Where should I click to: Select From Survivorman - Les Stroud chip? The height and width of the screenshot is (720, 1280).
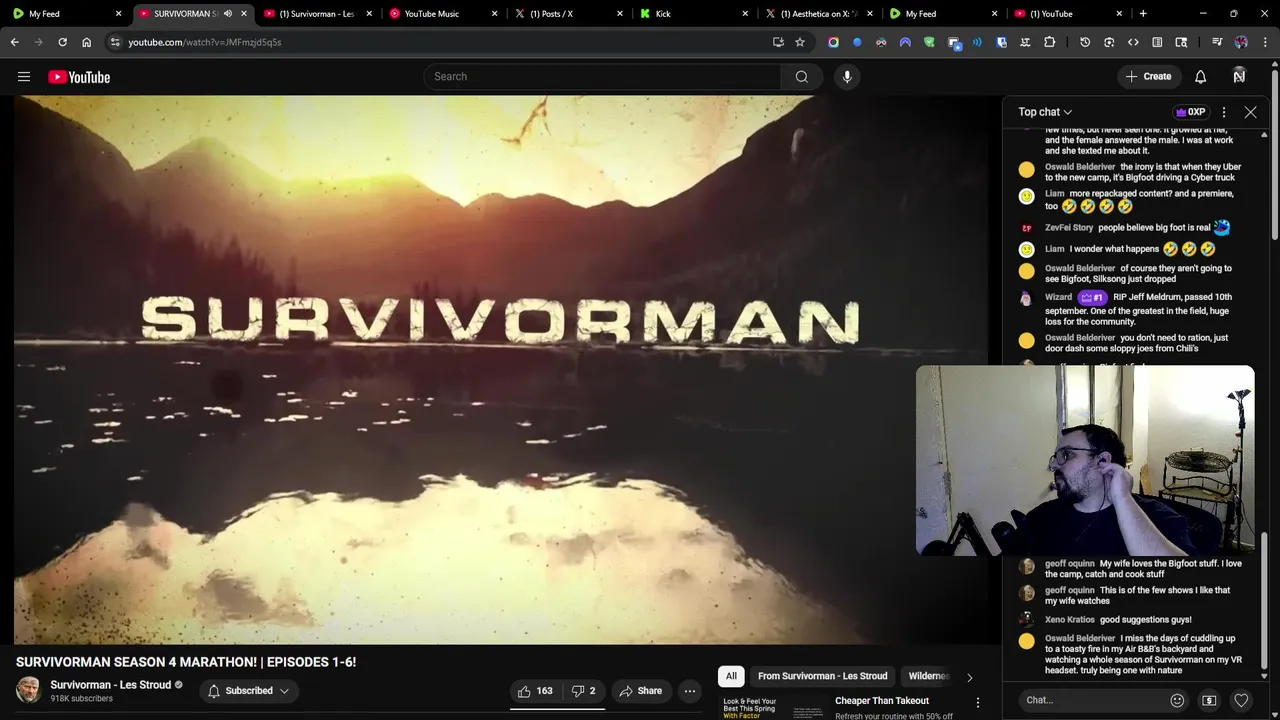point(822,676)
